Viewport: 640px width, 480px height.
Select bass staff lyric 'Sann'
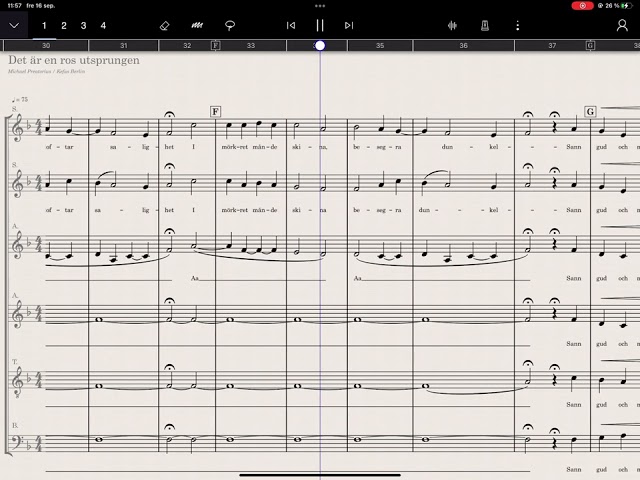[573, 469]
